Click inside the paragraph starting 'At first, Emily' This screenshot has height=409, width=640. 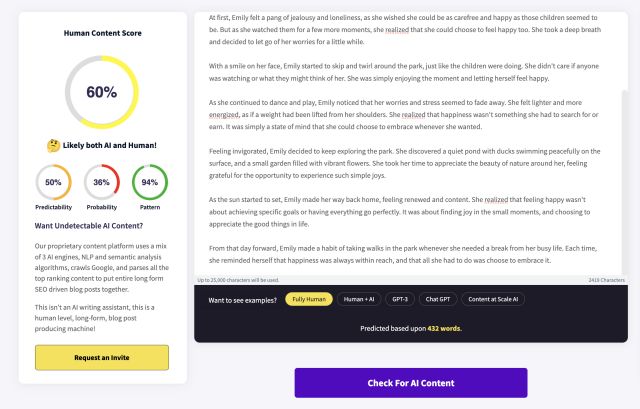pyautogui.click(x=404, y=29)
